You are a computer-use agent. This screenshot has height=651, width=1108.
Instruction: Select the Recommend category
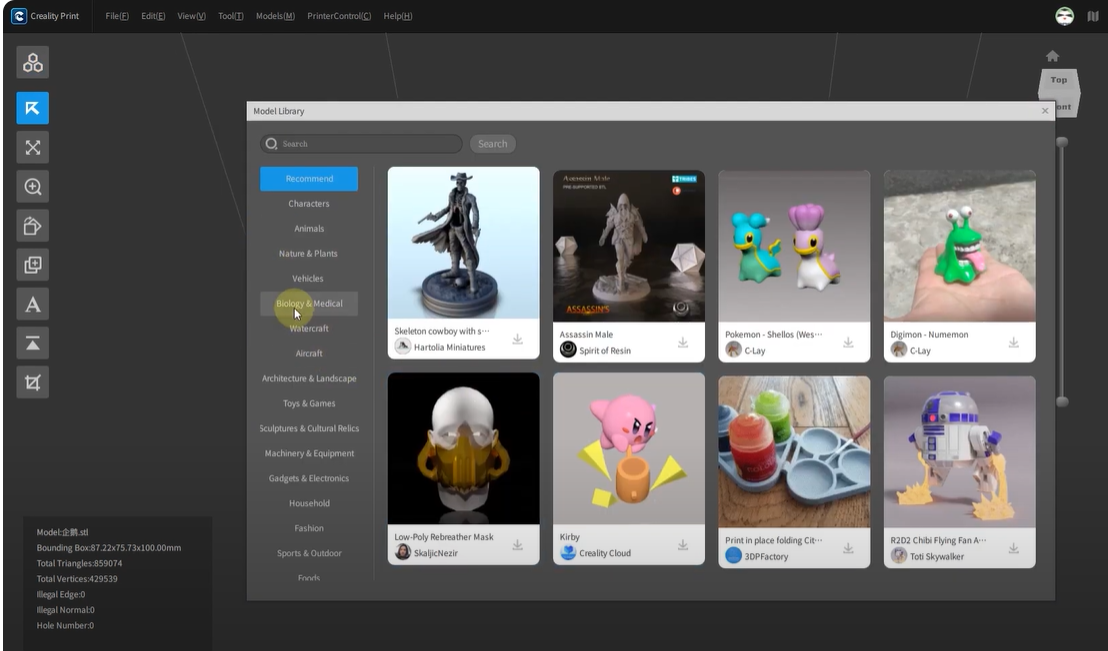point(309,179)
